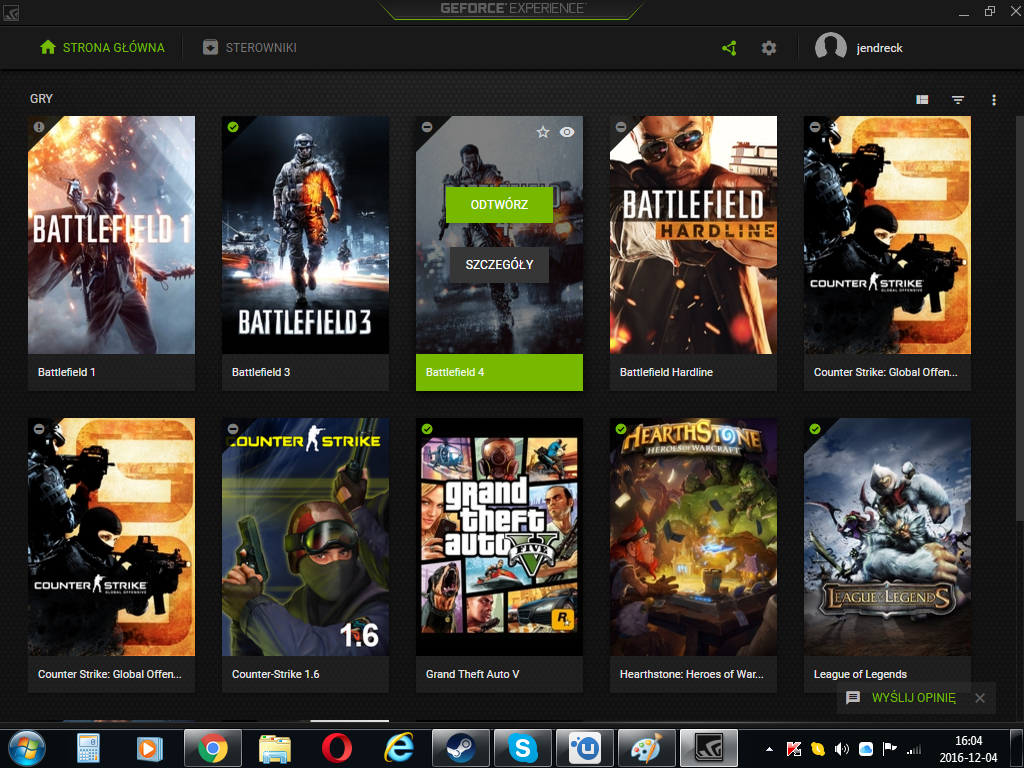Open Paint from the taskbar
Viewport: 1024px width, 768px height.
point(647,748)
